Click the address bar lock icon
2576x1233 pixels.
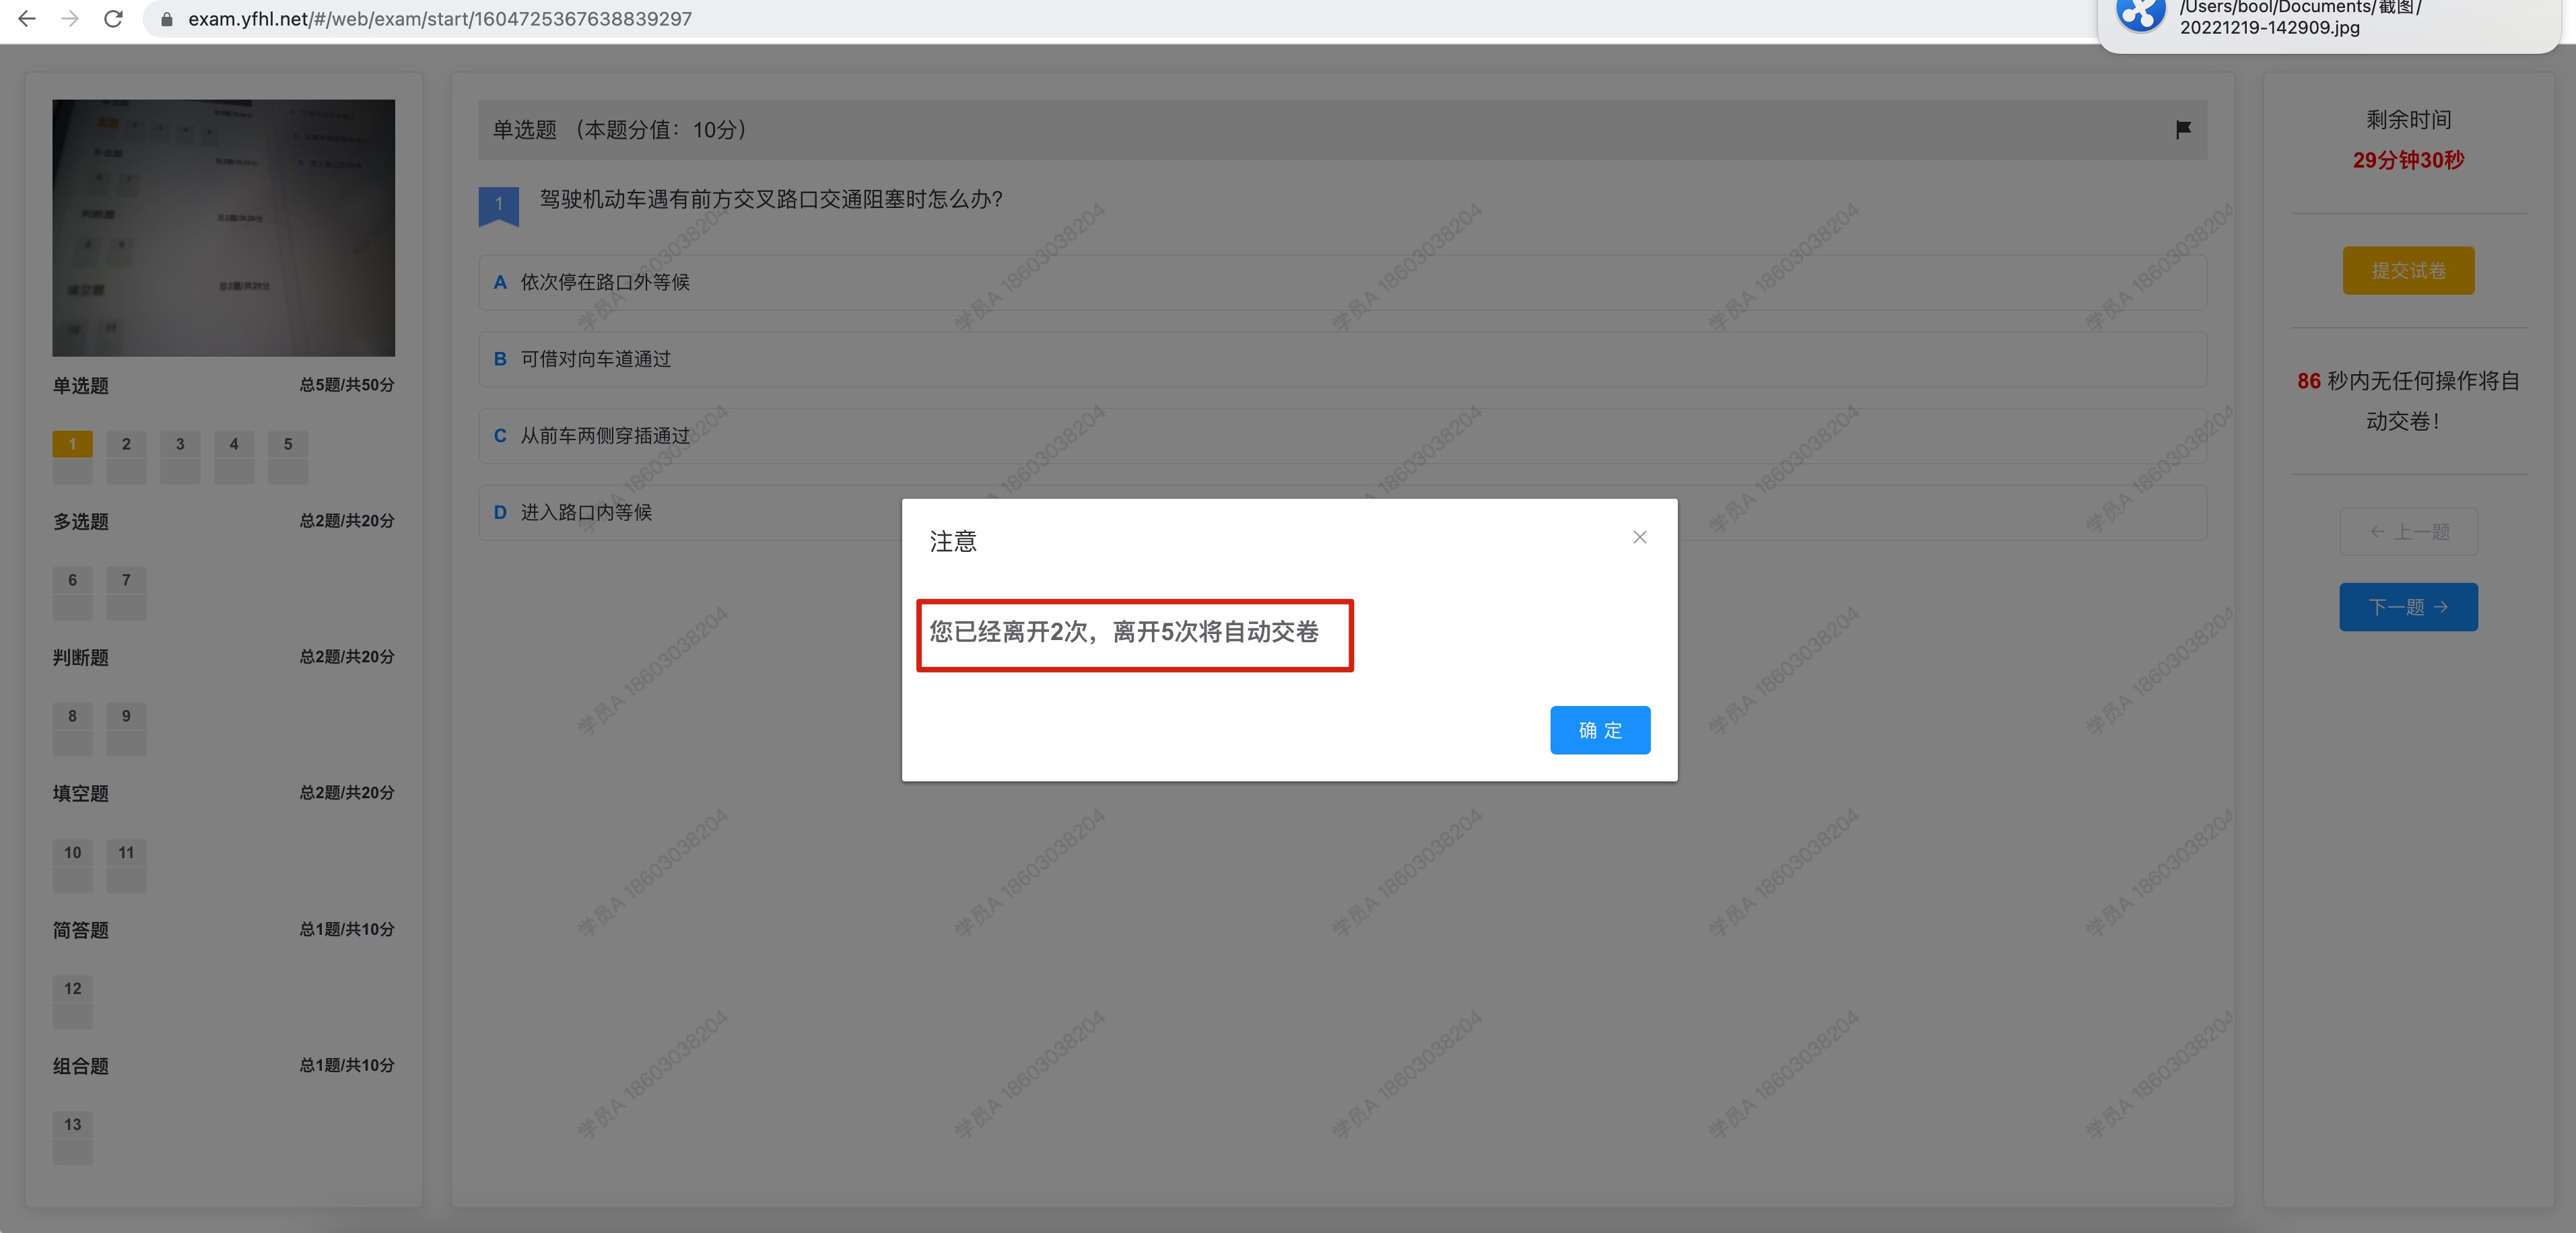(167, 19)
